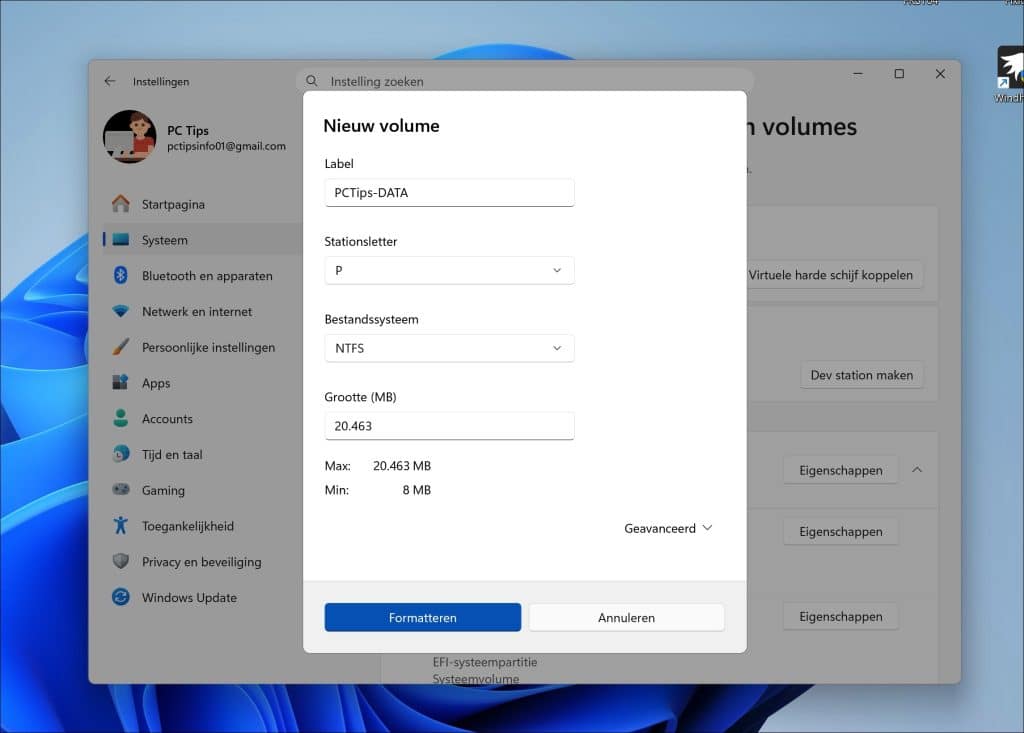The width and height of the screenshot is (1024, 733).
Task: Click the Annuleren button
Action: (x=626, y=617)
